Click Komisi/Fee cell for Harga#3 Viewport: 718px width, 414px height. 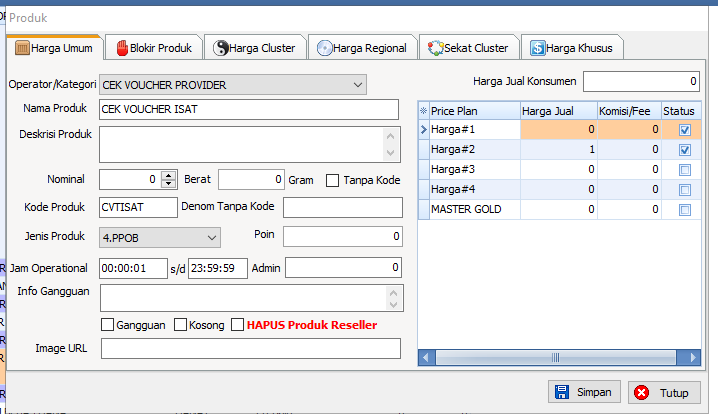[x=629, y=169]
